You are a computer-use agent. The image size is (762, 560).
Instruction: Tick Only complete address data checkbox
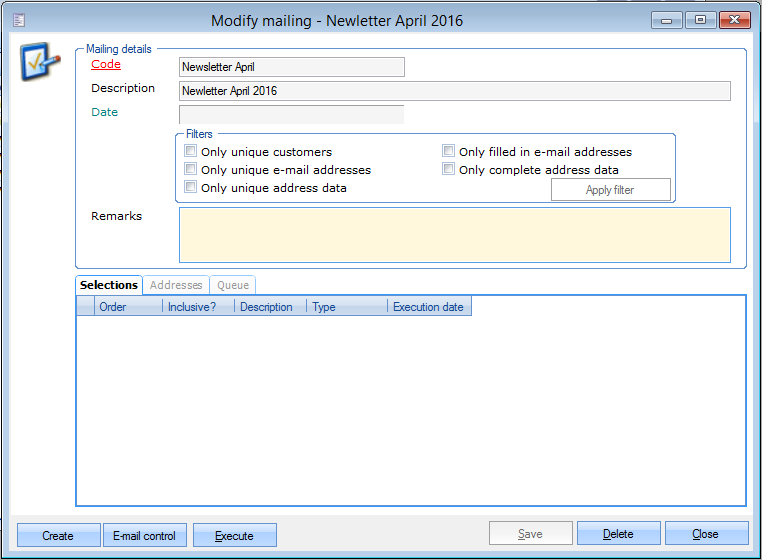449,170
